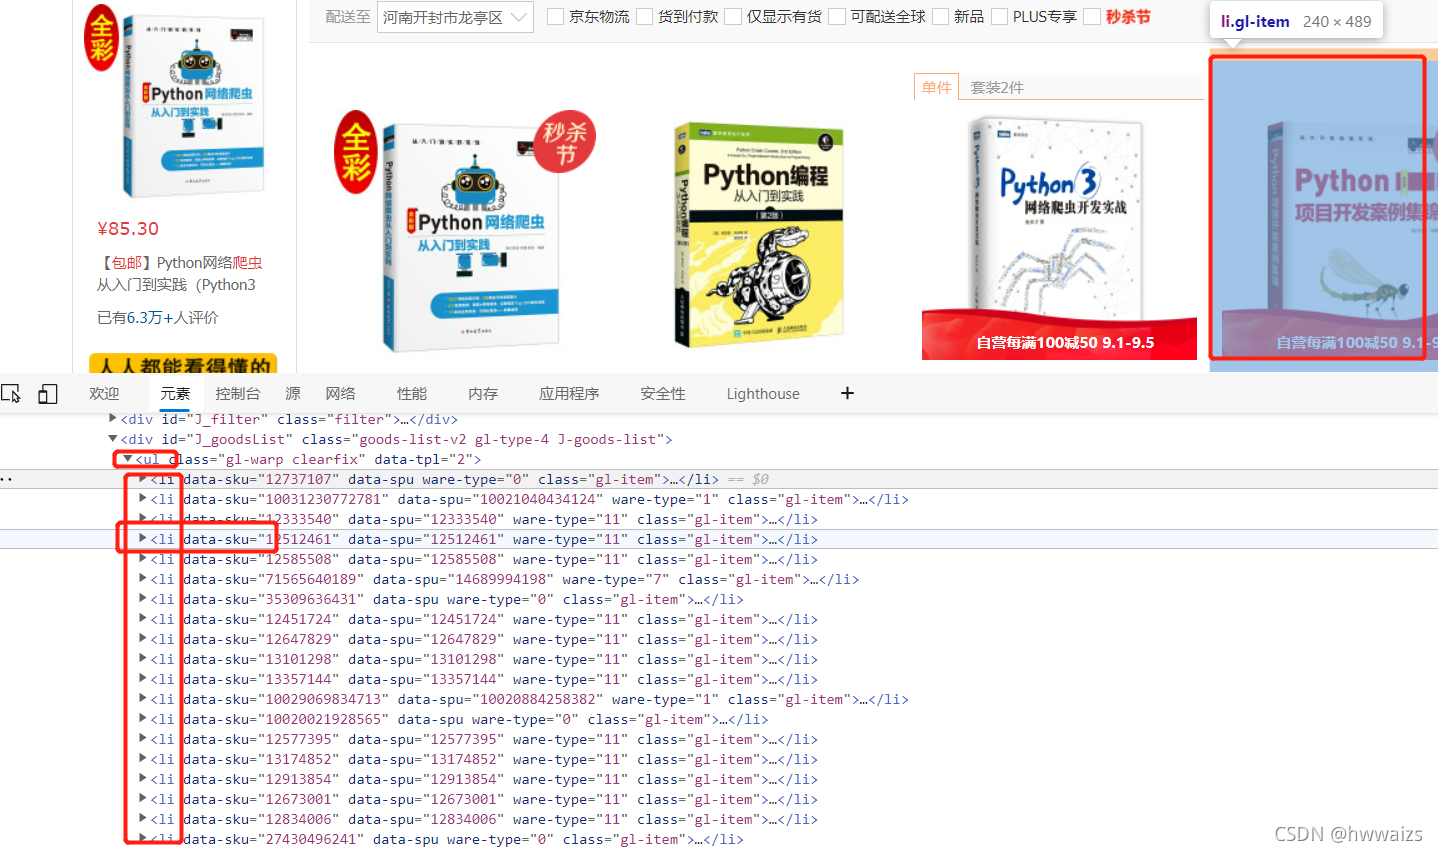Screen dimensions: 1438x852
Task: Expand the J_filter div node
Action: pos(113,419)
